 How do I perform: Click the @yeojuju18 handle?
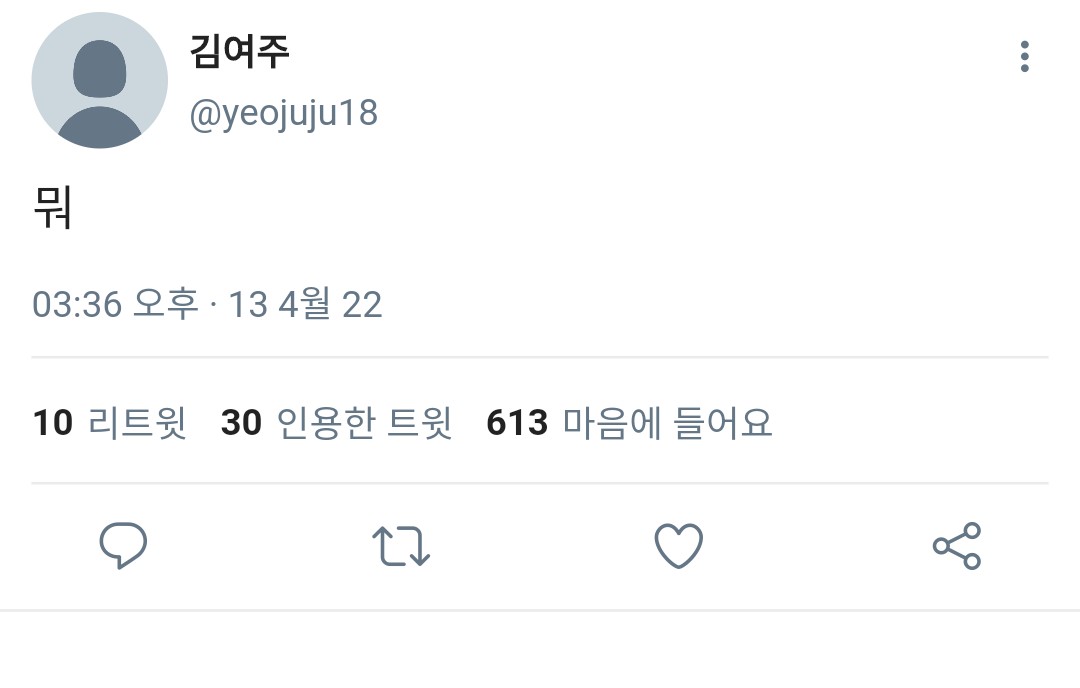[x=284, y=113]
